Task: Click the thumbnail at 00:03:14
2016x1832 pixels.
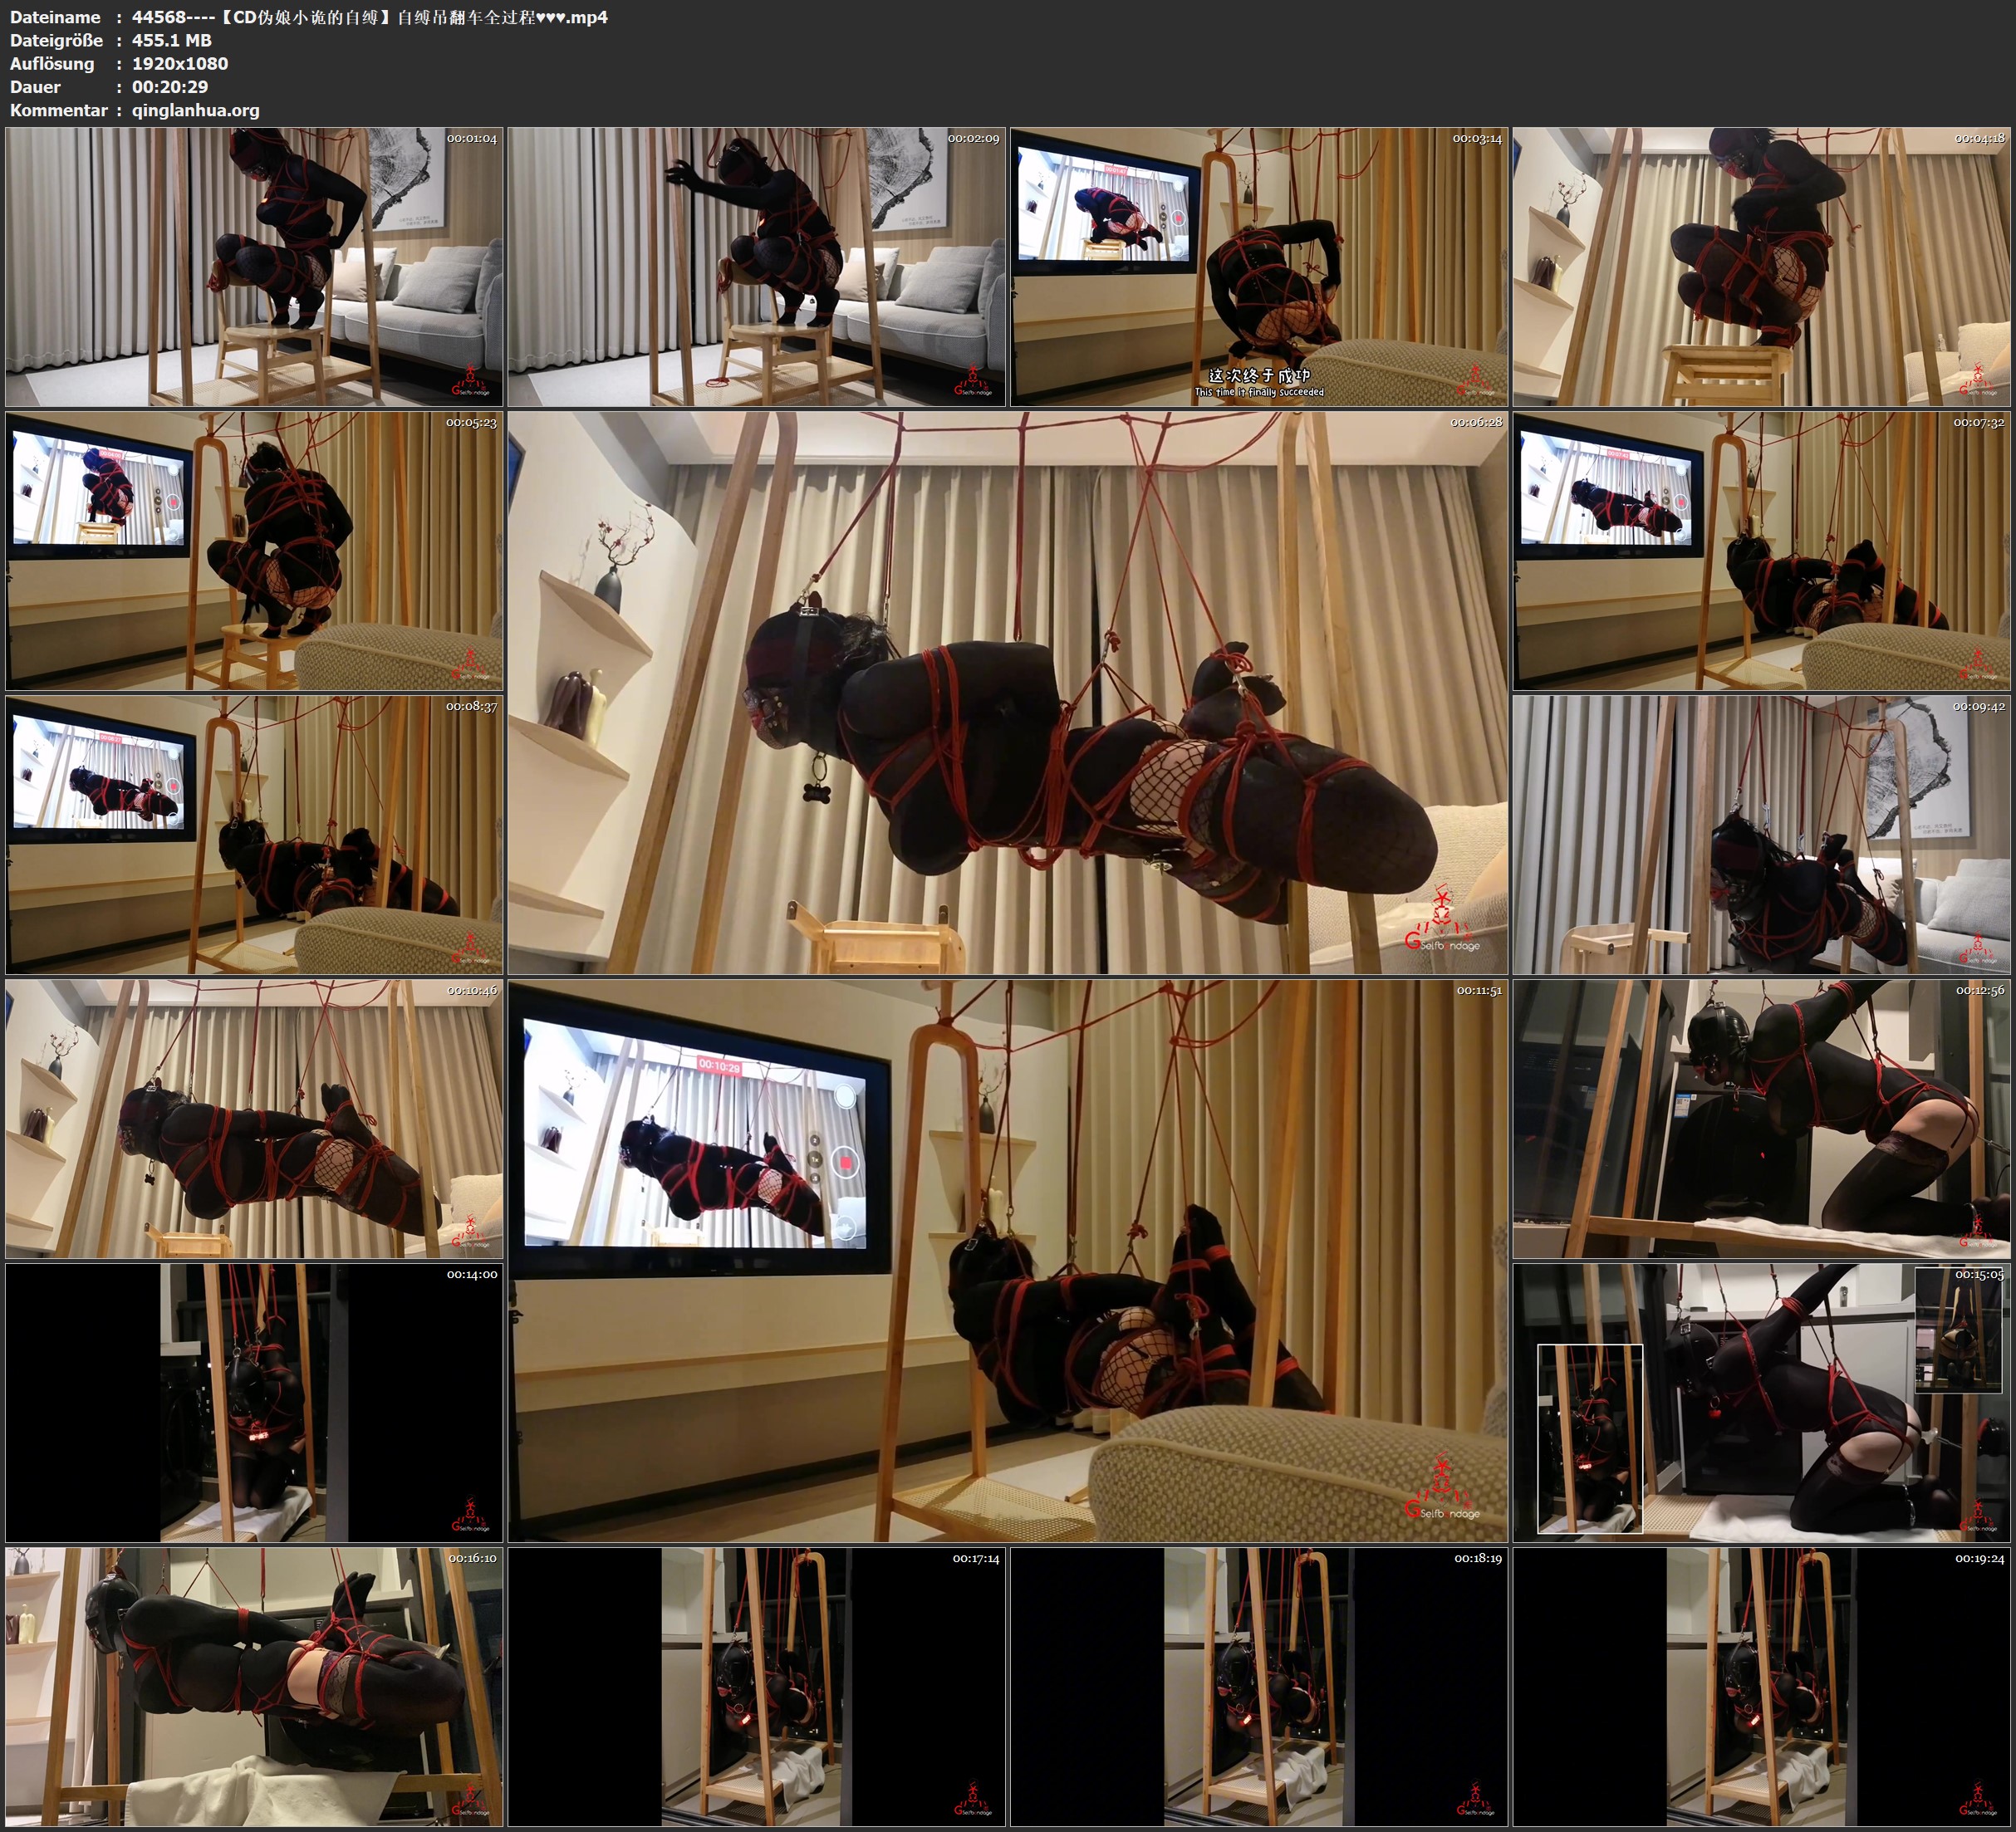Action: click(x=1259, y=266)
